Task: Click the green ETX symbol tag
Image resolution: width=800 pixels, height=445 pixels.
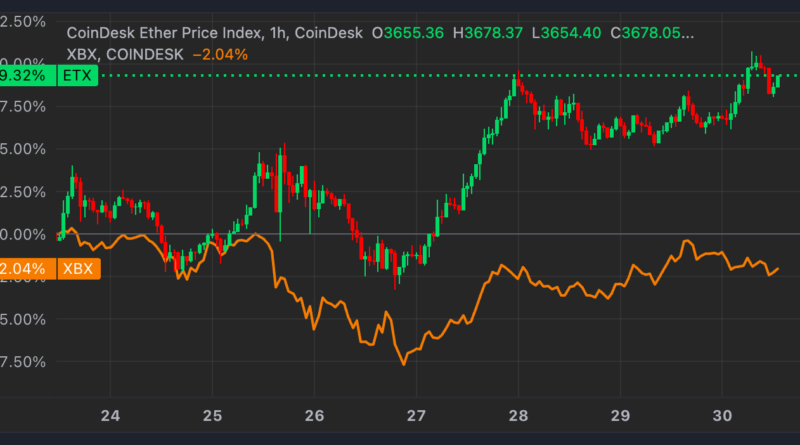Action: click(76, 75)
